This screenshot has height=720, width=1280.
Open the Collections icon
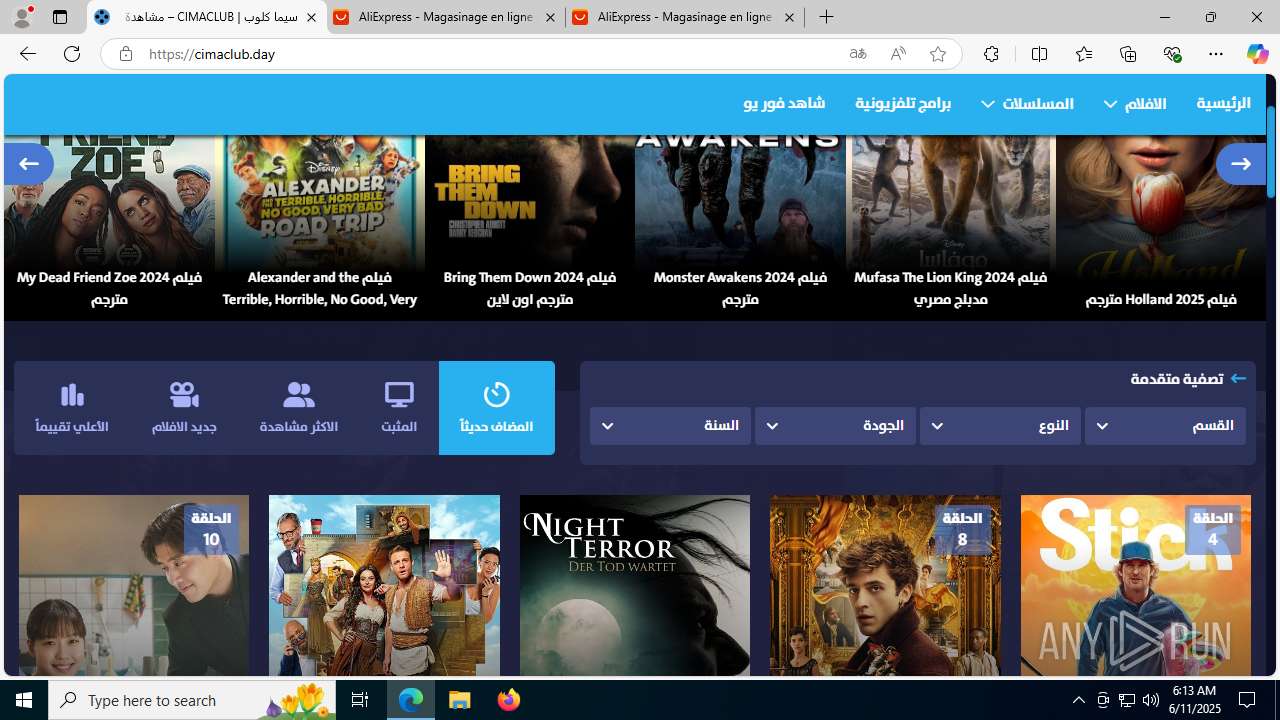pos(1128,54)
